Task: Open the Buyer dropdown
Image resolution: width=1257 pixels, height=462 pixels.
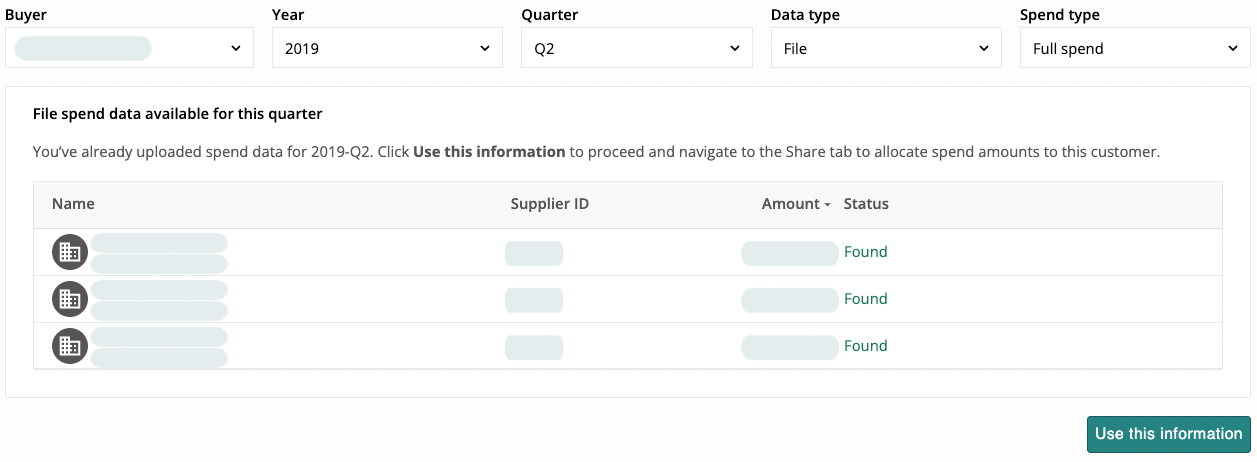Action: 129,48
